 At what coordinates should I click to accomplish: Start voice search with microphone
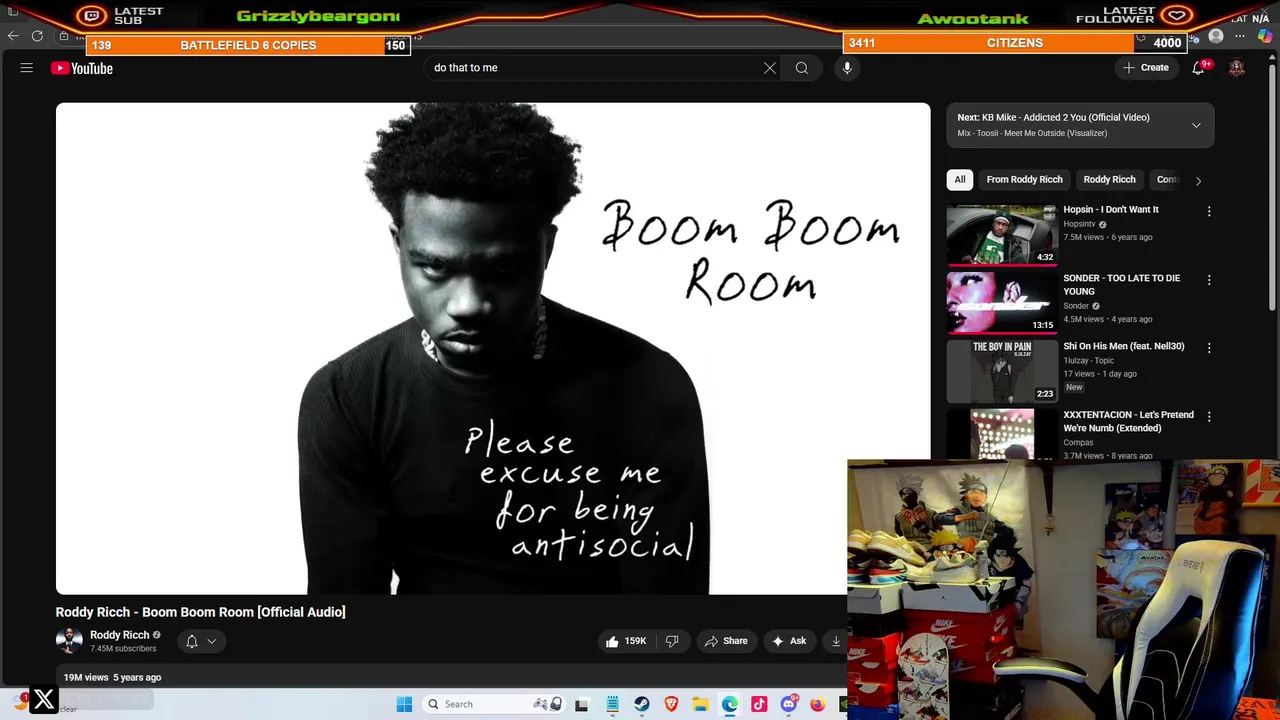tap(847, 68)
